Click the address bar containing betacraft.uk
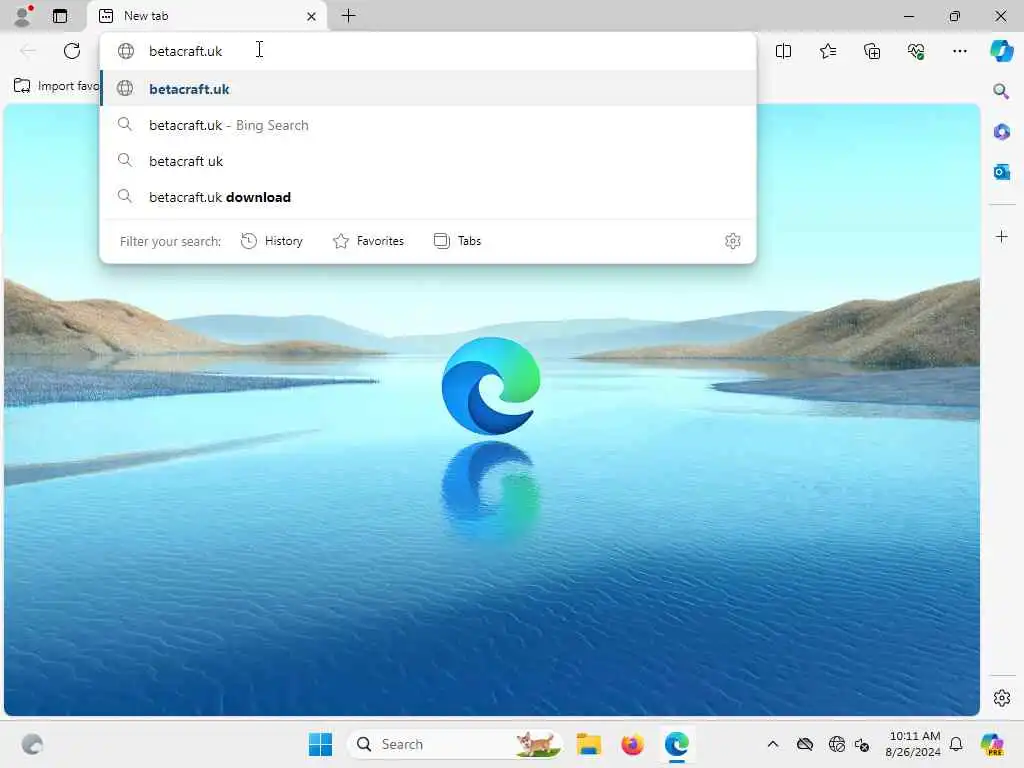Screen dimensions: 1024x768 pos(428,51)
